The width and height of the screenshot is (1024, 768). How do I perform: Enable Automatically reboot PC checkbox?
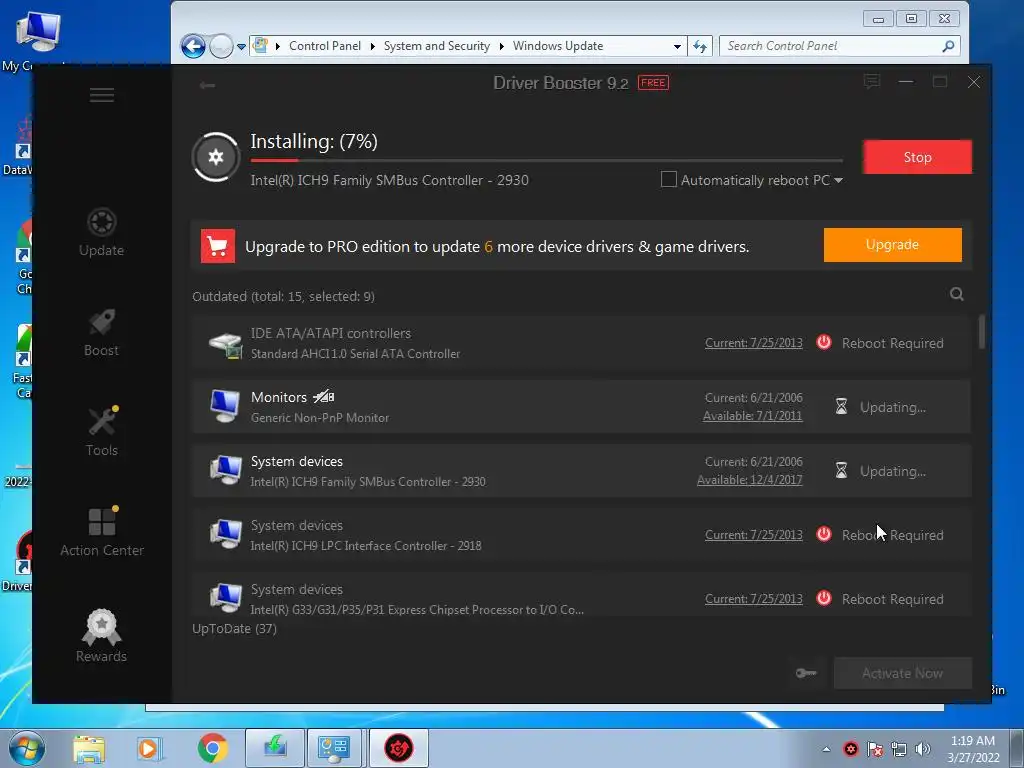point(669,180)
